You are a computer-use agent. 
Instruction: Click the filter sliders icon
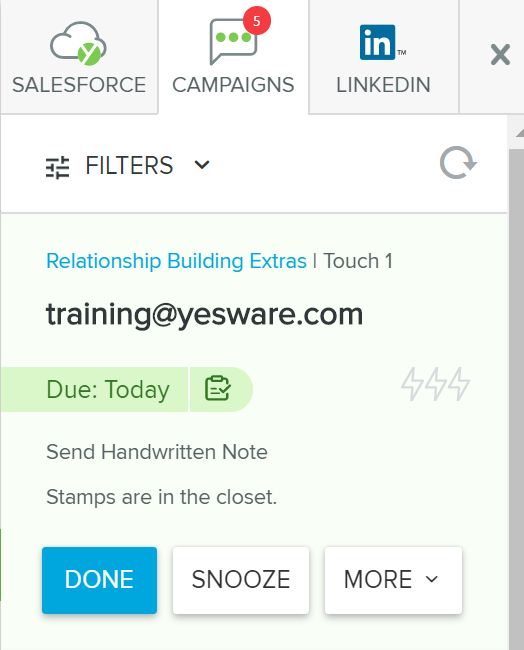pos(57,167)
